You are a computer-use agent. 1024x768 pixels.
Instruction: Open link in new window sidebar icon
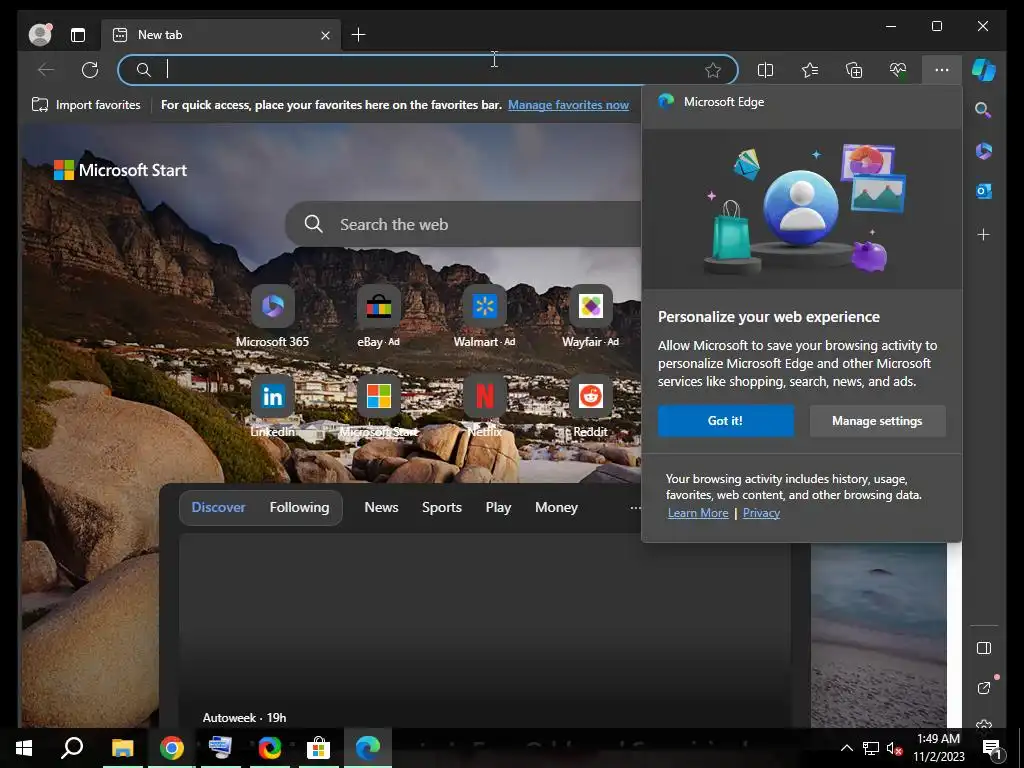pyautogui.click(x=984, y=687)
